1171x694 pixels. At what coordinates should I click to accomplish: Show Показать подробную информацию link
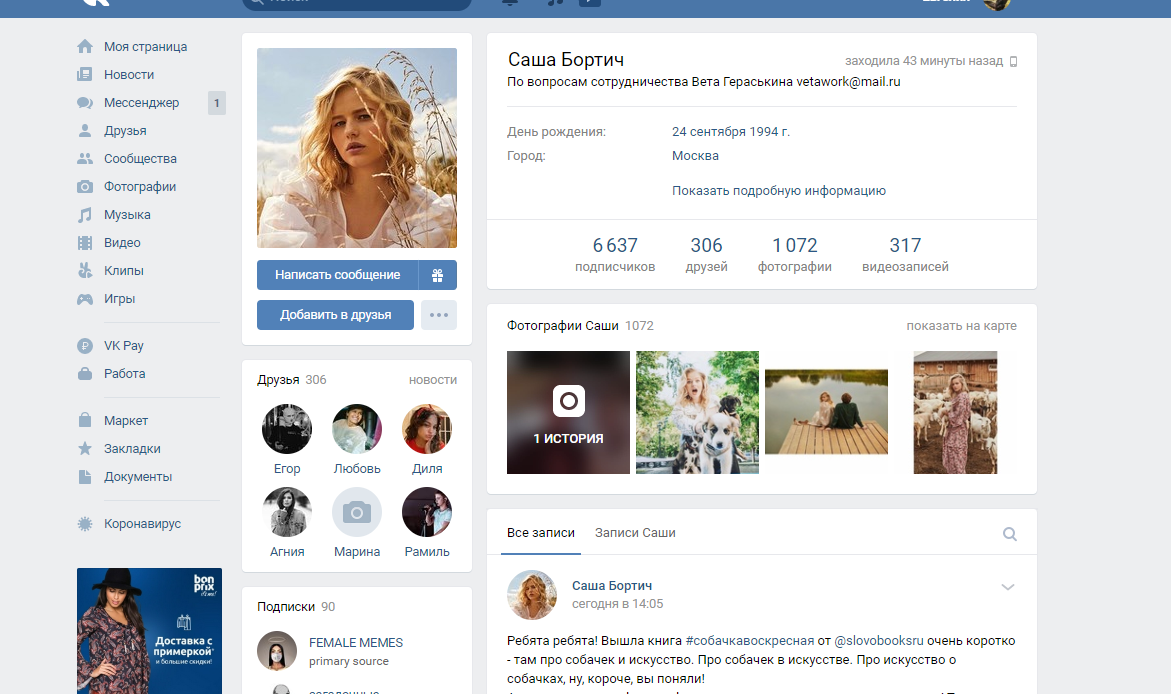tap(779, 190)
